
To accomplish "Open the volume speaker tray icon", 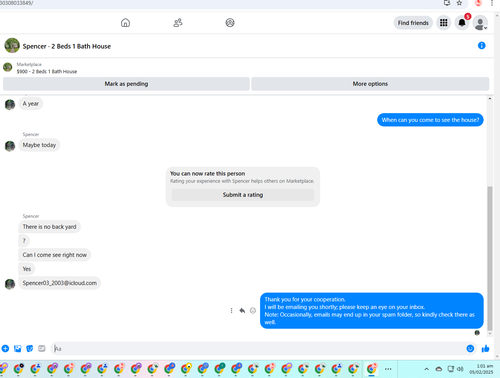I will tap(460, 369).
